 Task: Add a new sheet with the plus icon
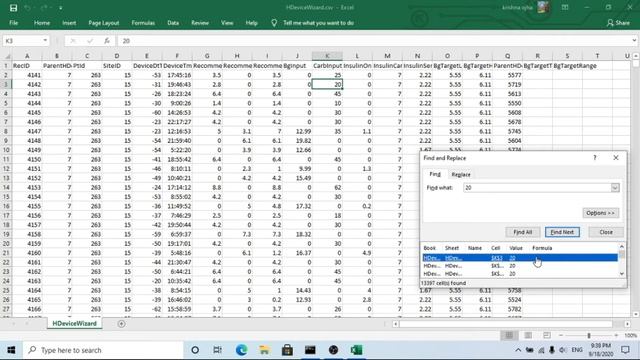coord(121,324)
